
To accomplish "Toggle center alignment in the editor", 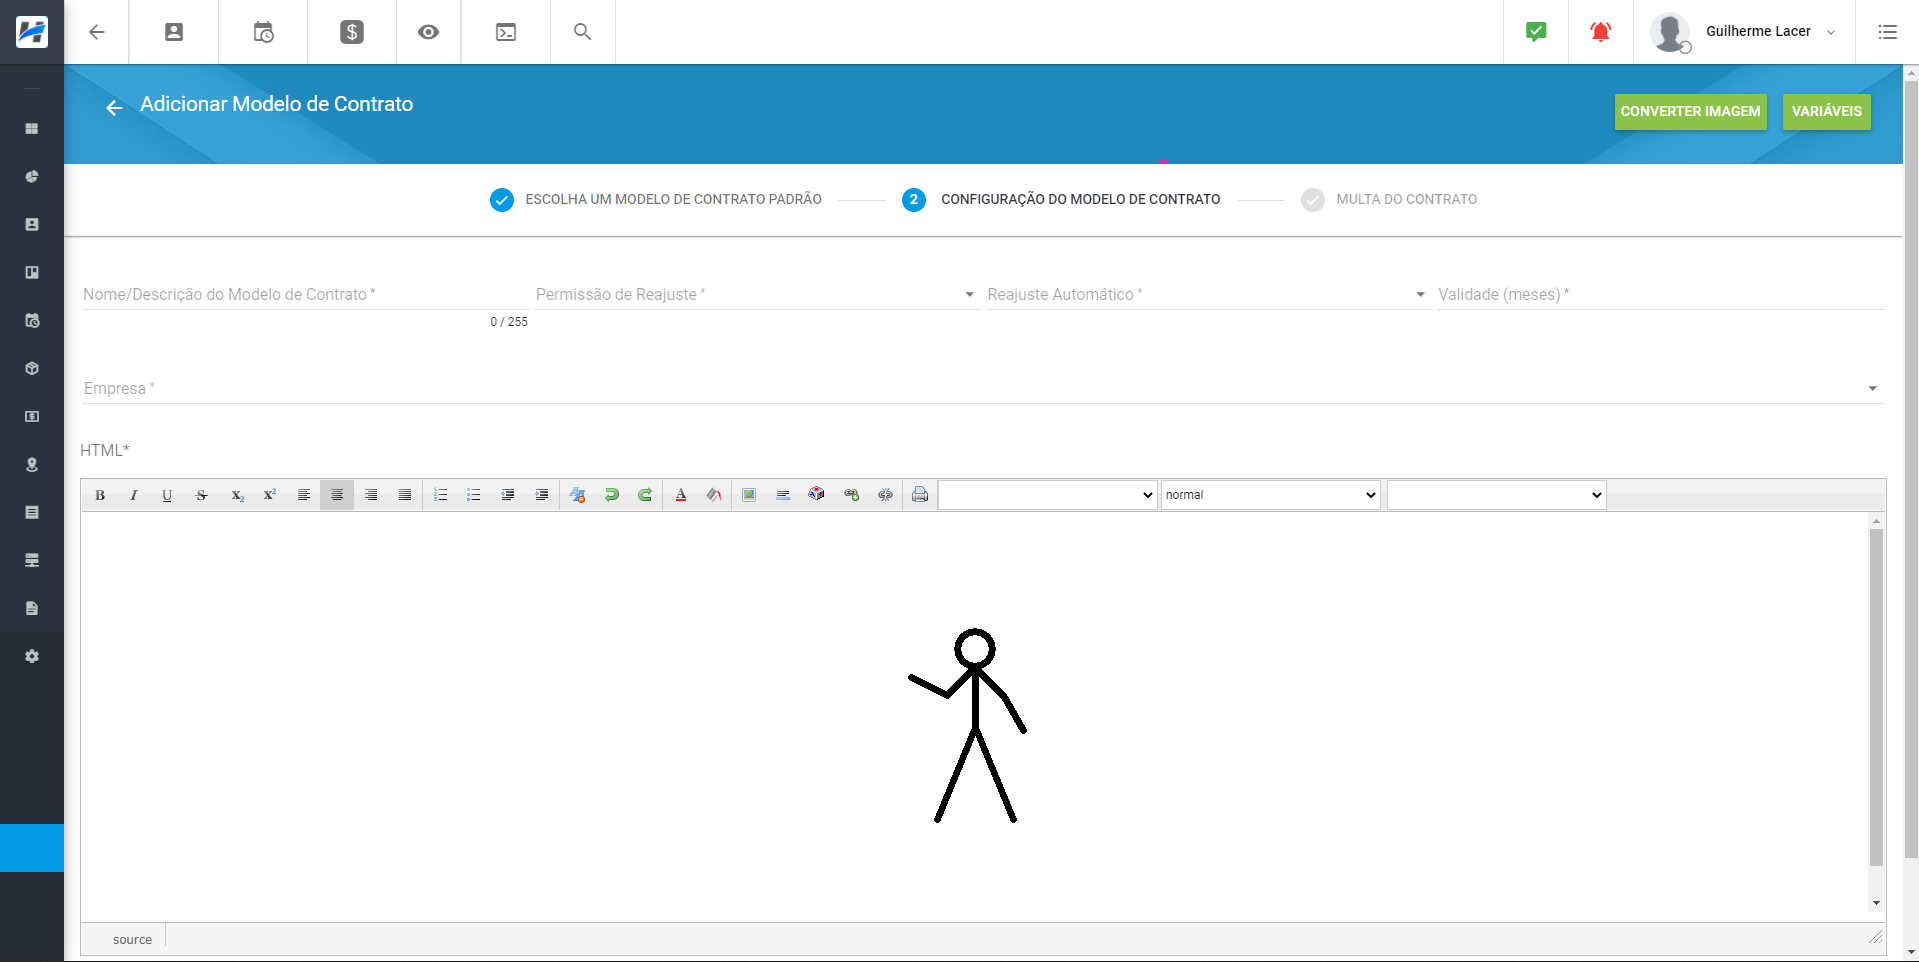I will point(337,495).
